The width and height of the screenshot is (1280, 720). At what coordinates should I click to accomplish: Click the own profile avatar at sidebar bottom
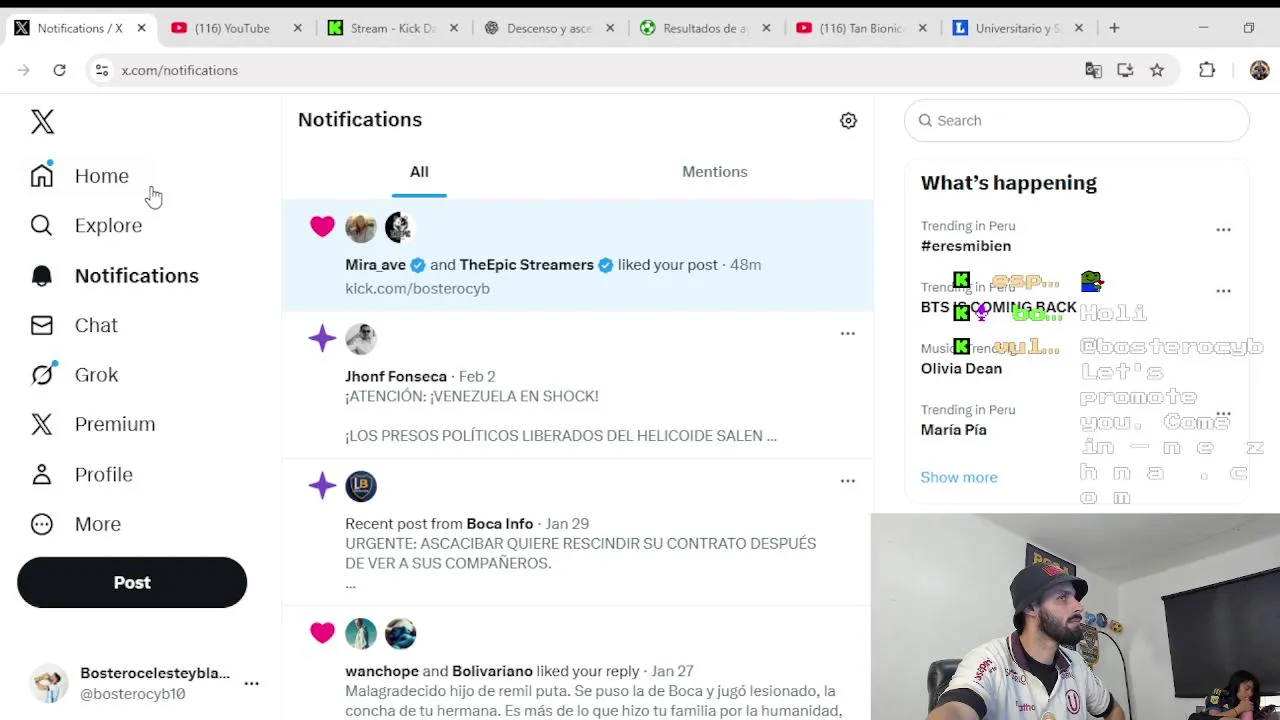pyautogui.click(x=49, y=683)
